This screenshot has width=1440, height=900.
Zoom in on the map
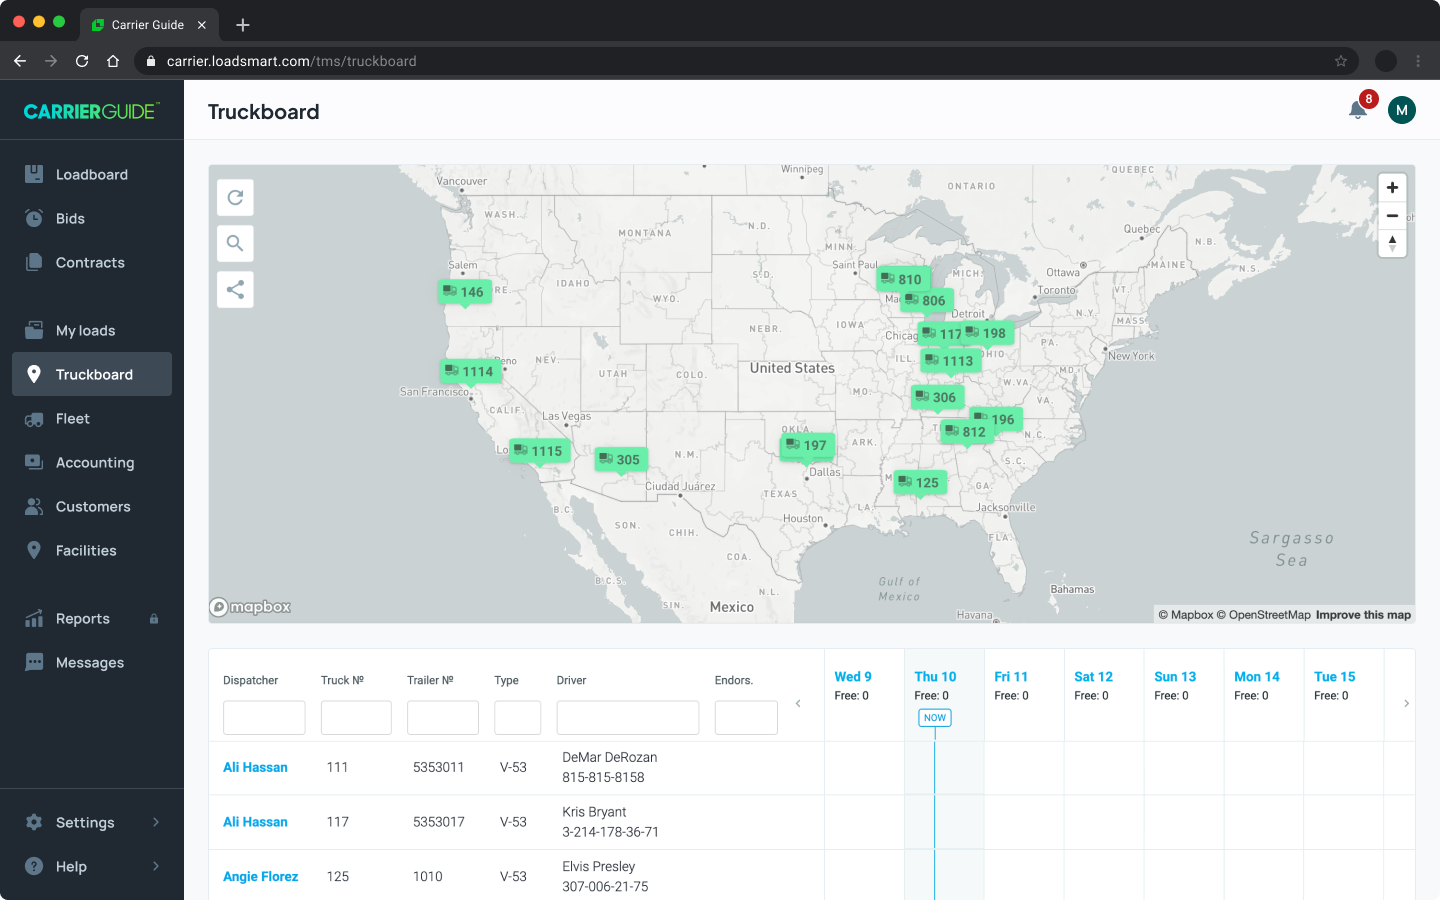[1392, 188]
